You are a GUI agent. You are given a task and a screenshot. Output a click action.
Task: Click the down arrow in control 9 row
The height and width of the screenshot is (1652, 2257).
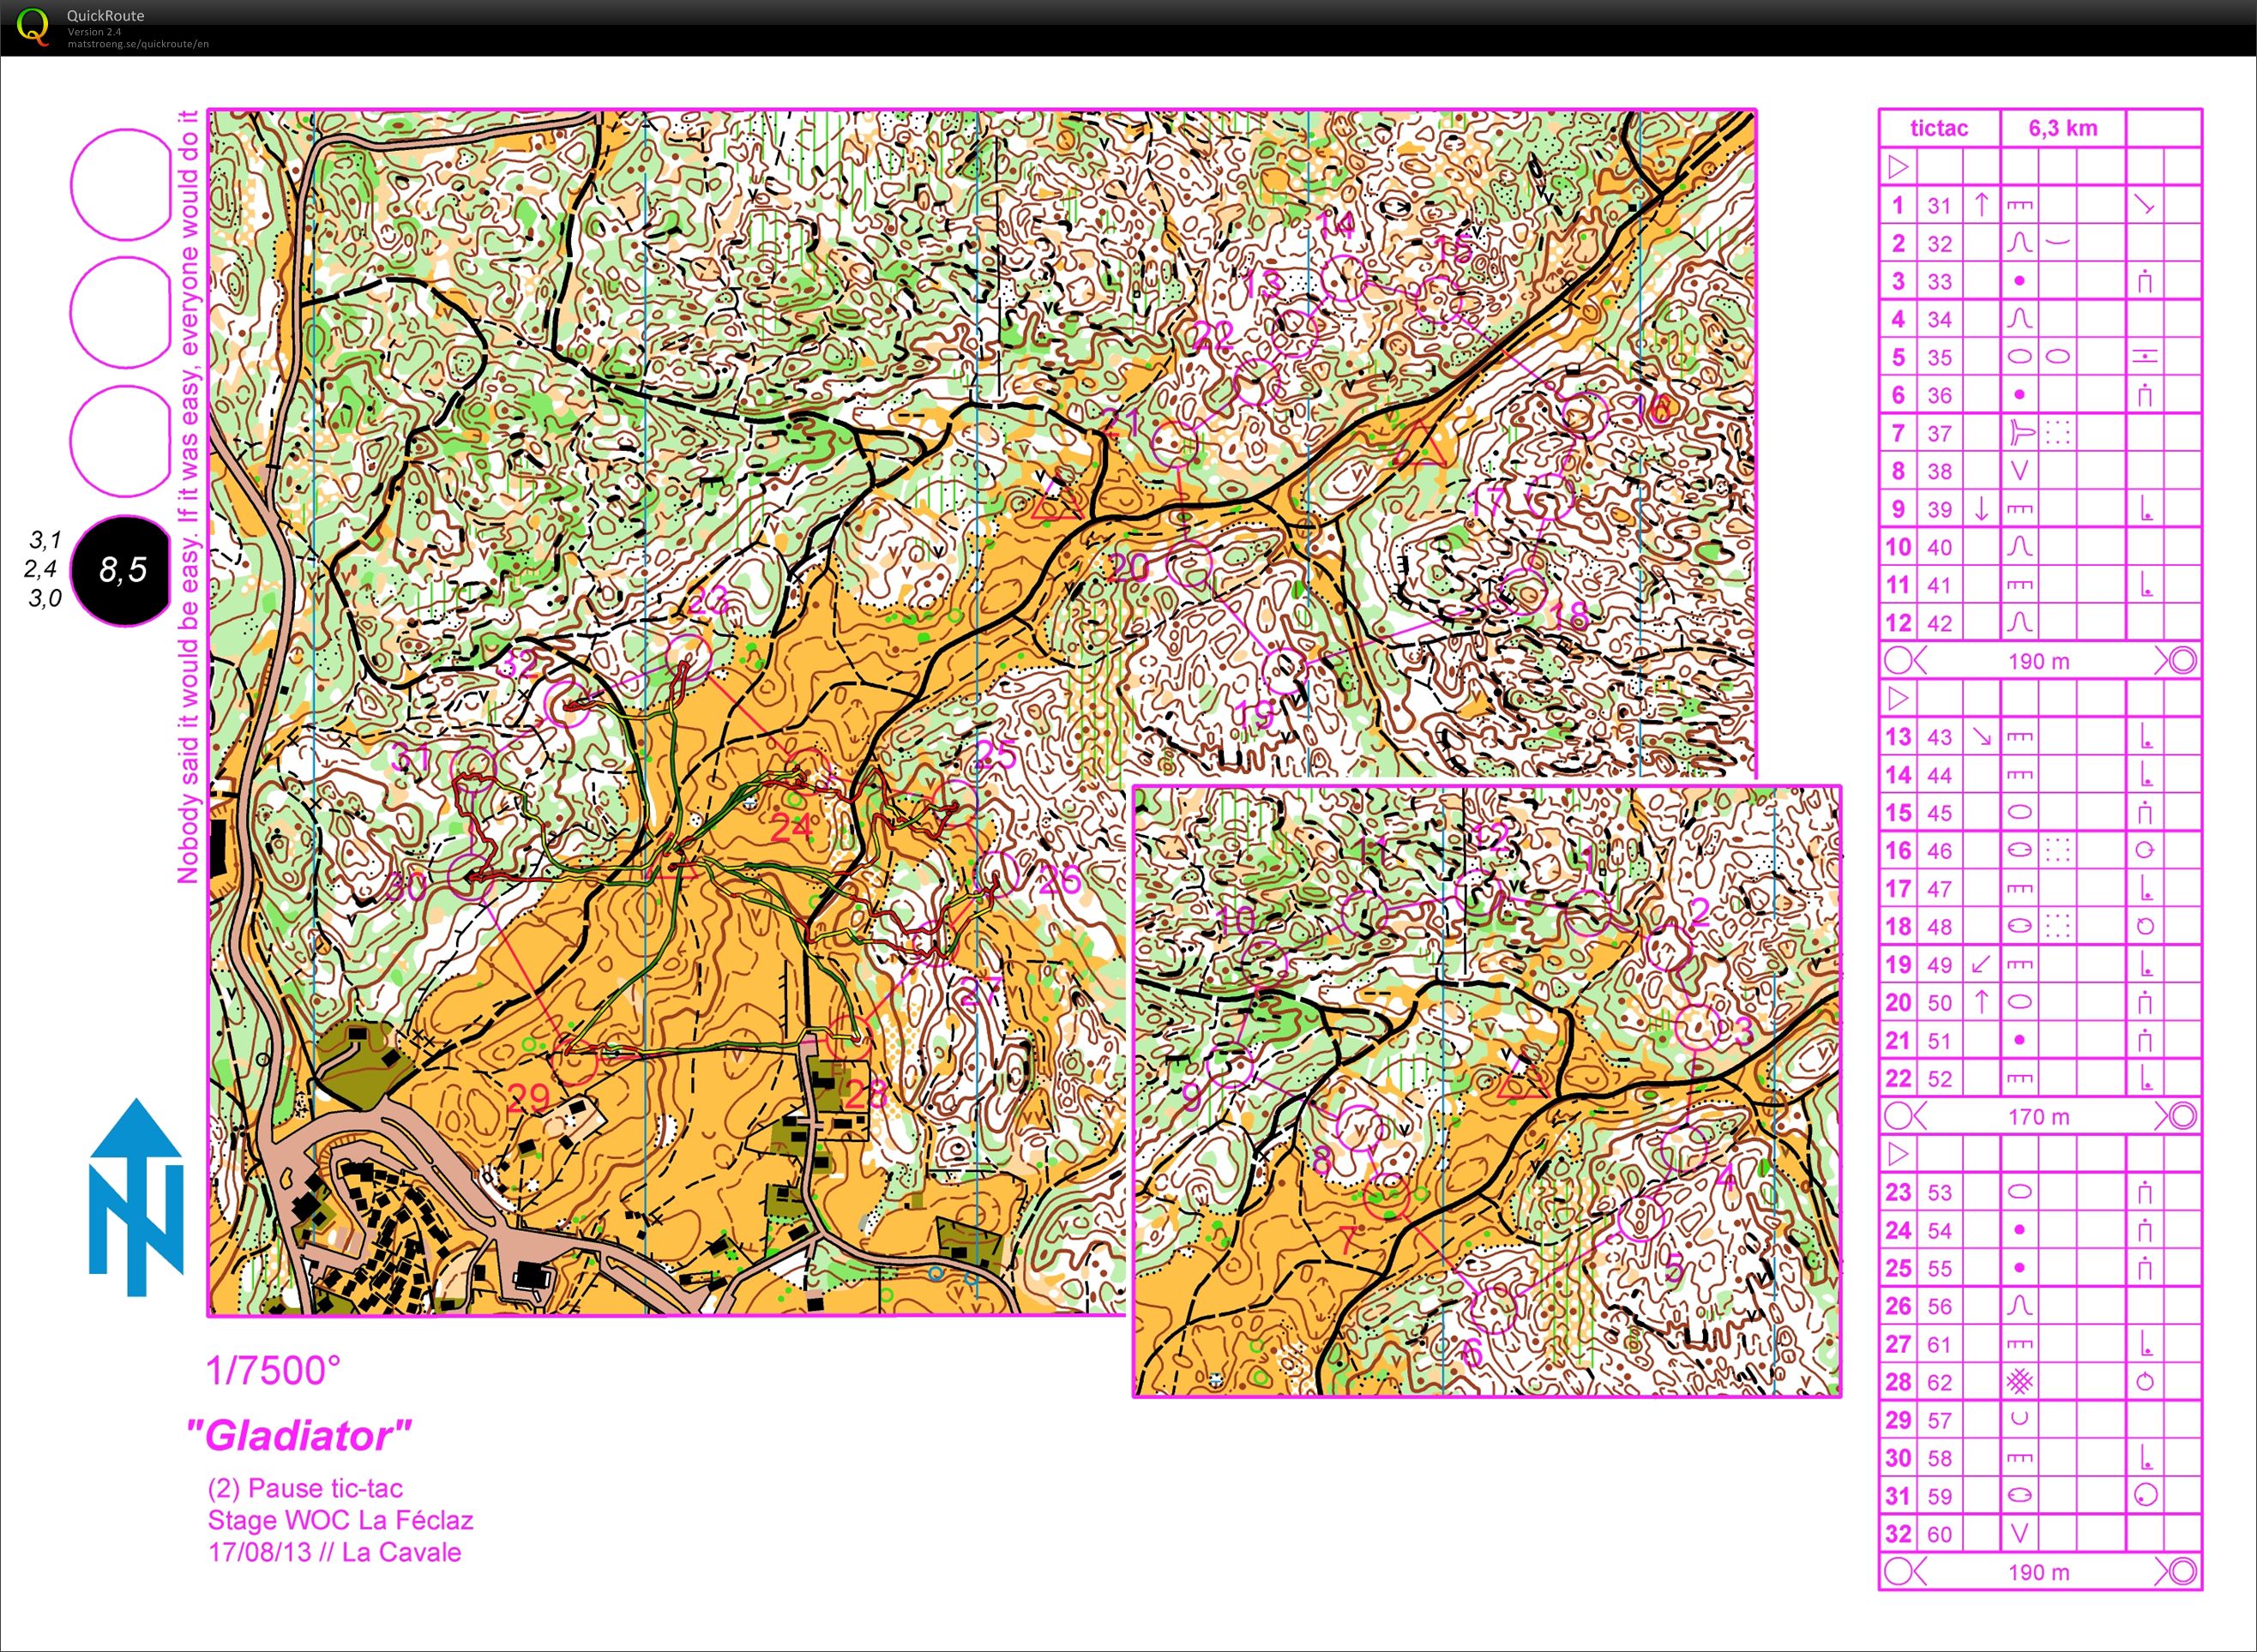(x=1981, y=509)
